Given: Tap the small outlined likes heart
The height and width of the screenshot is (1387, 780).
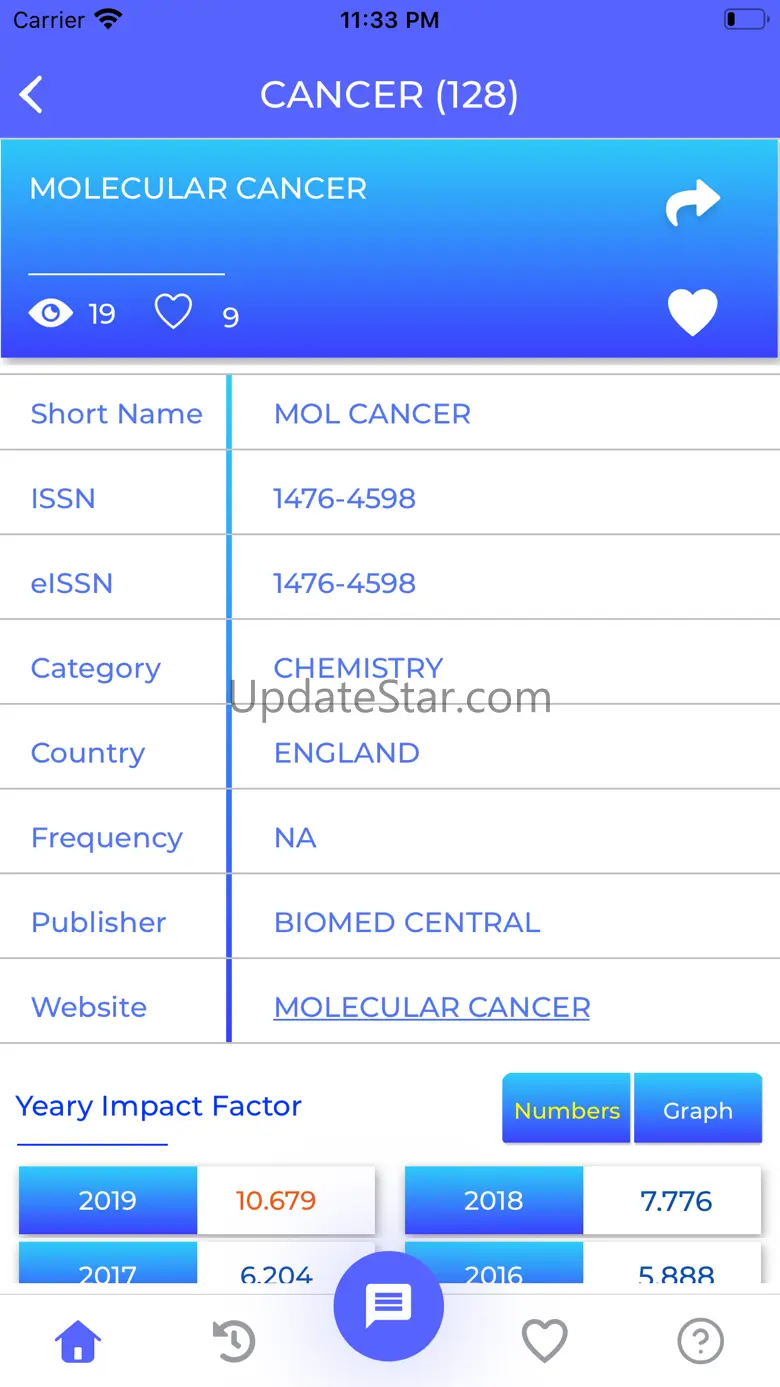Looking at the screenshot, I should tap(173, 312).
